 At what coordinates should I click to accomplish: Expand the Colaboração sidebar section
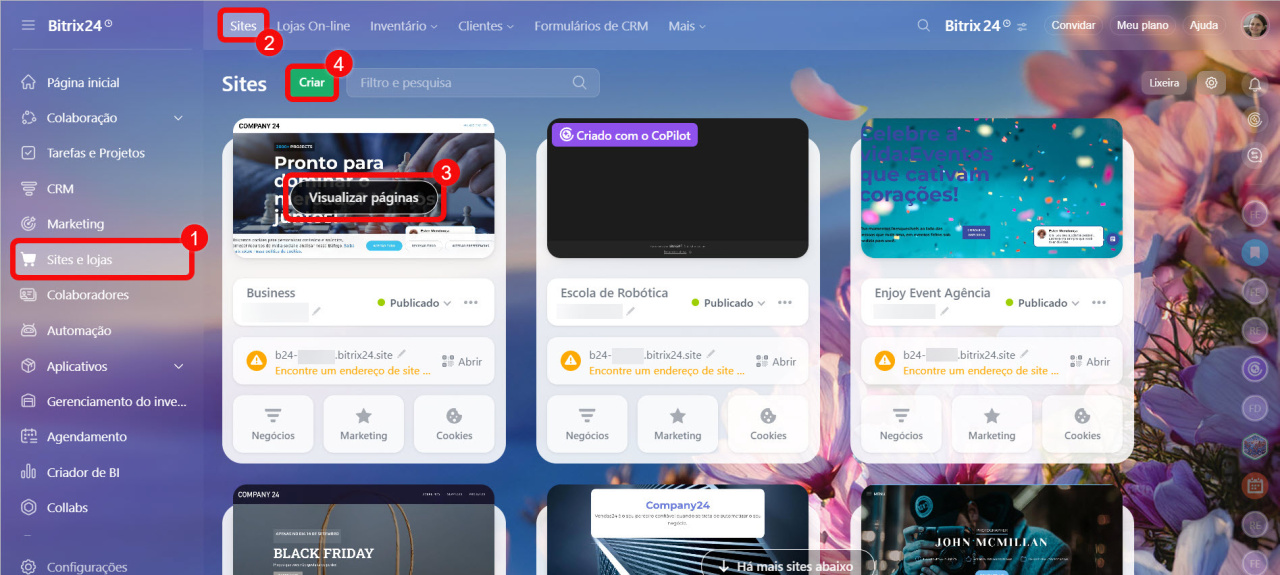tap(179, 118)
